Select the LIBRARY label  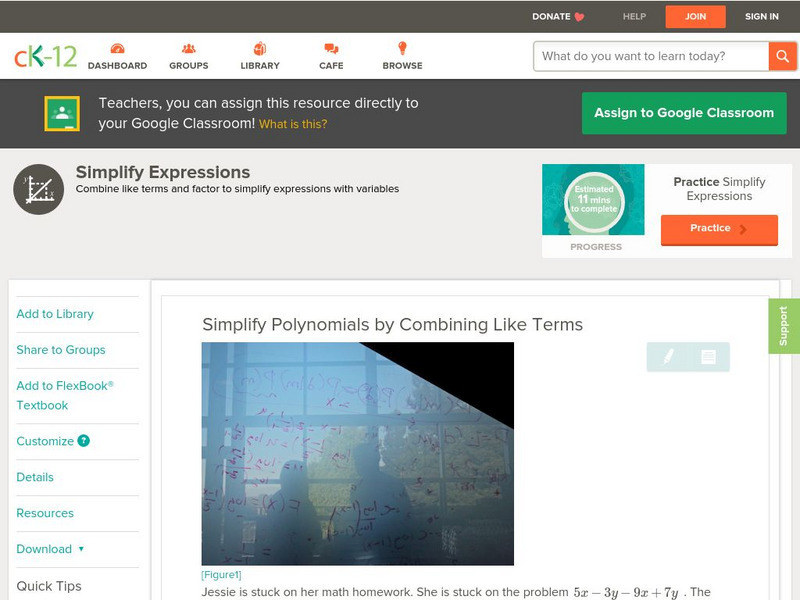260,66
